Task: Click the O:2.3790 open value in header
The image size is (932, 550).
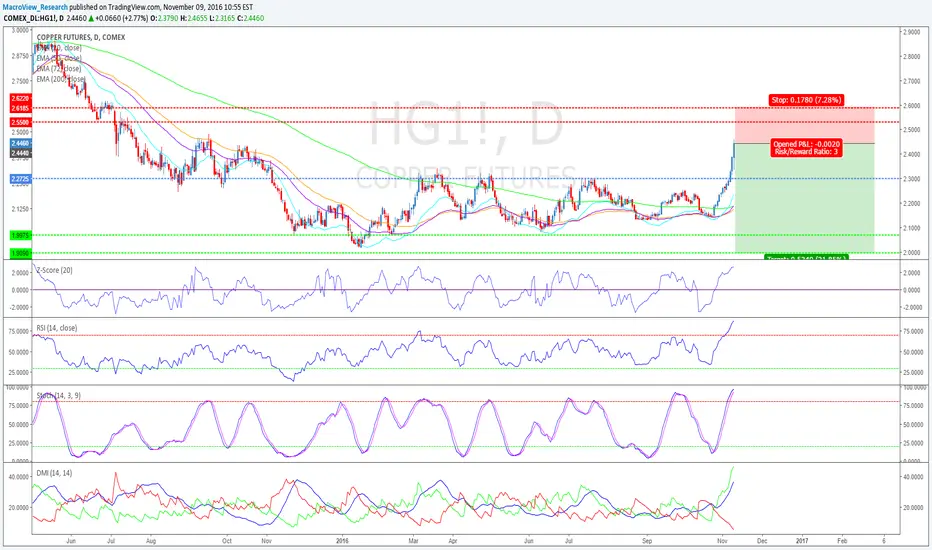Action: click(x=165, y=18)
